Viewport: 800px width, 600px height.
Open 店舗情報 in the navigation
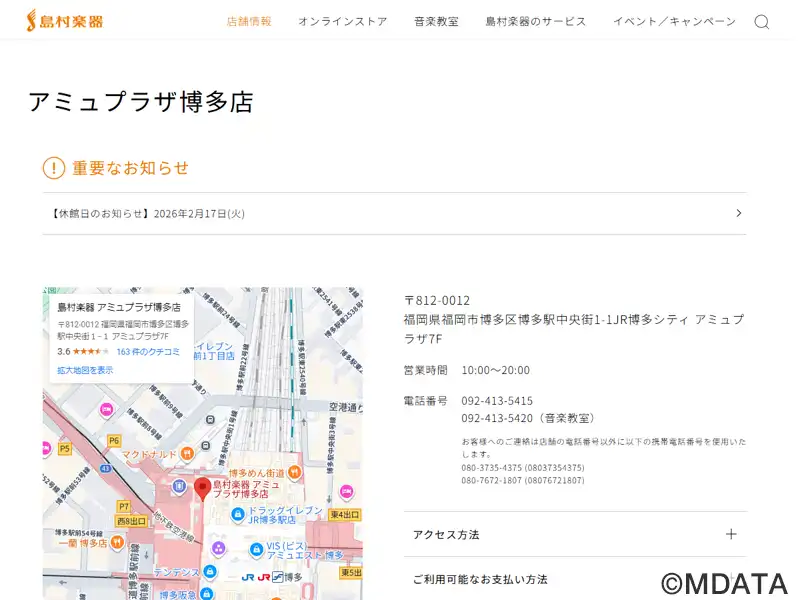pyautogui.click(x=249, y=21)
